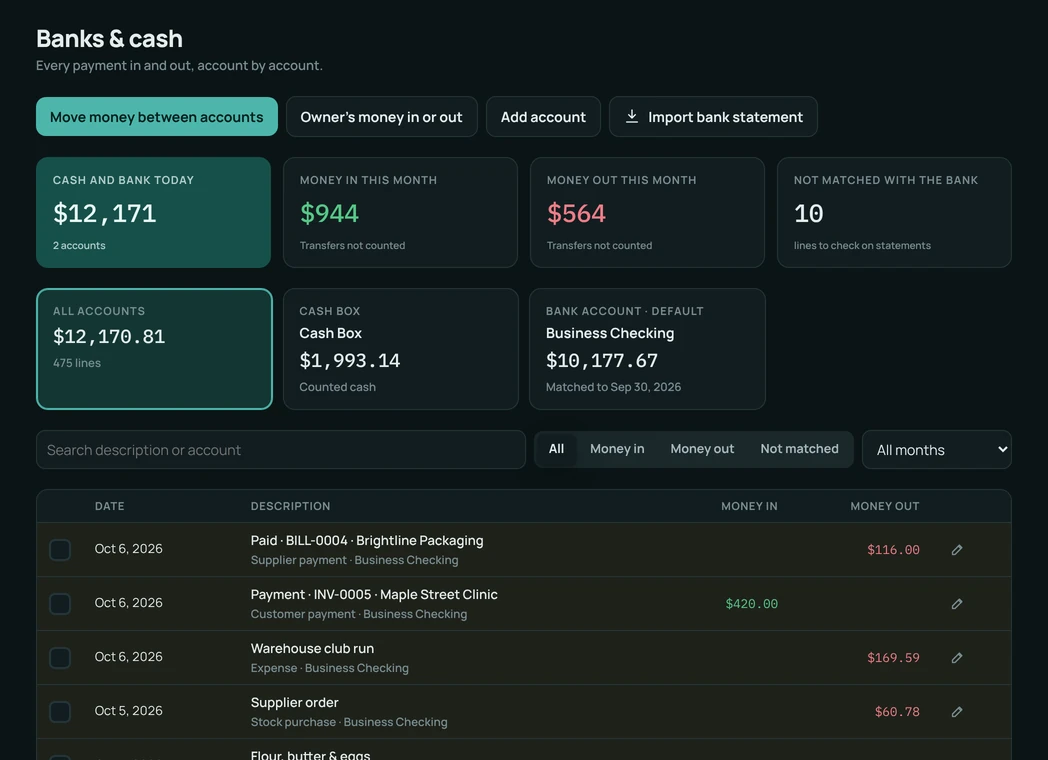The width and height of the screenshot is (1048, 760).
Task: Edit the Warehouse club run pencil icon
Action: point(956,658)
